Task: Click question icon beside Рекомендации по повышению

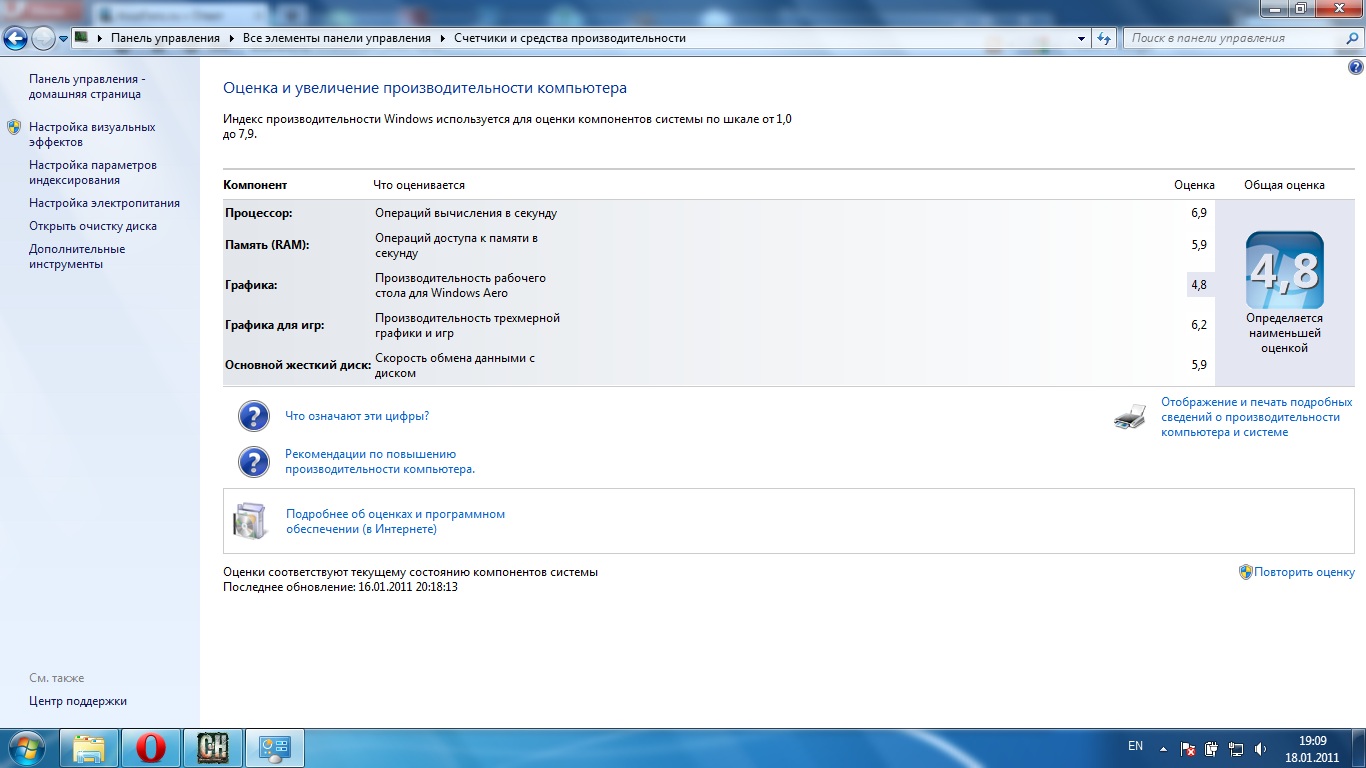Action: click(254, 461)
